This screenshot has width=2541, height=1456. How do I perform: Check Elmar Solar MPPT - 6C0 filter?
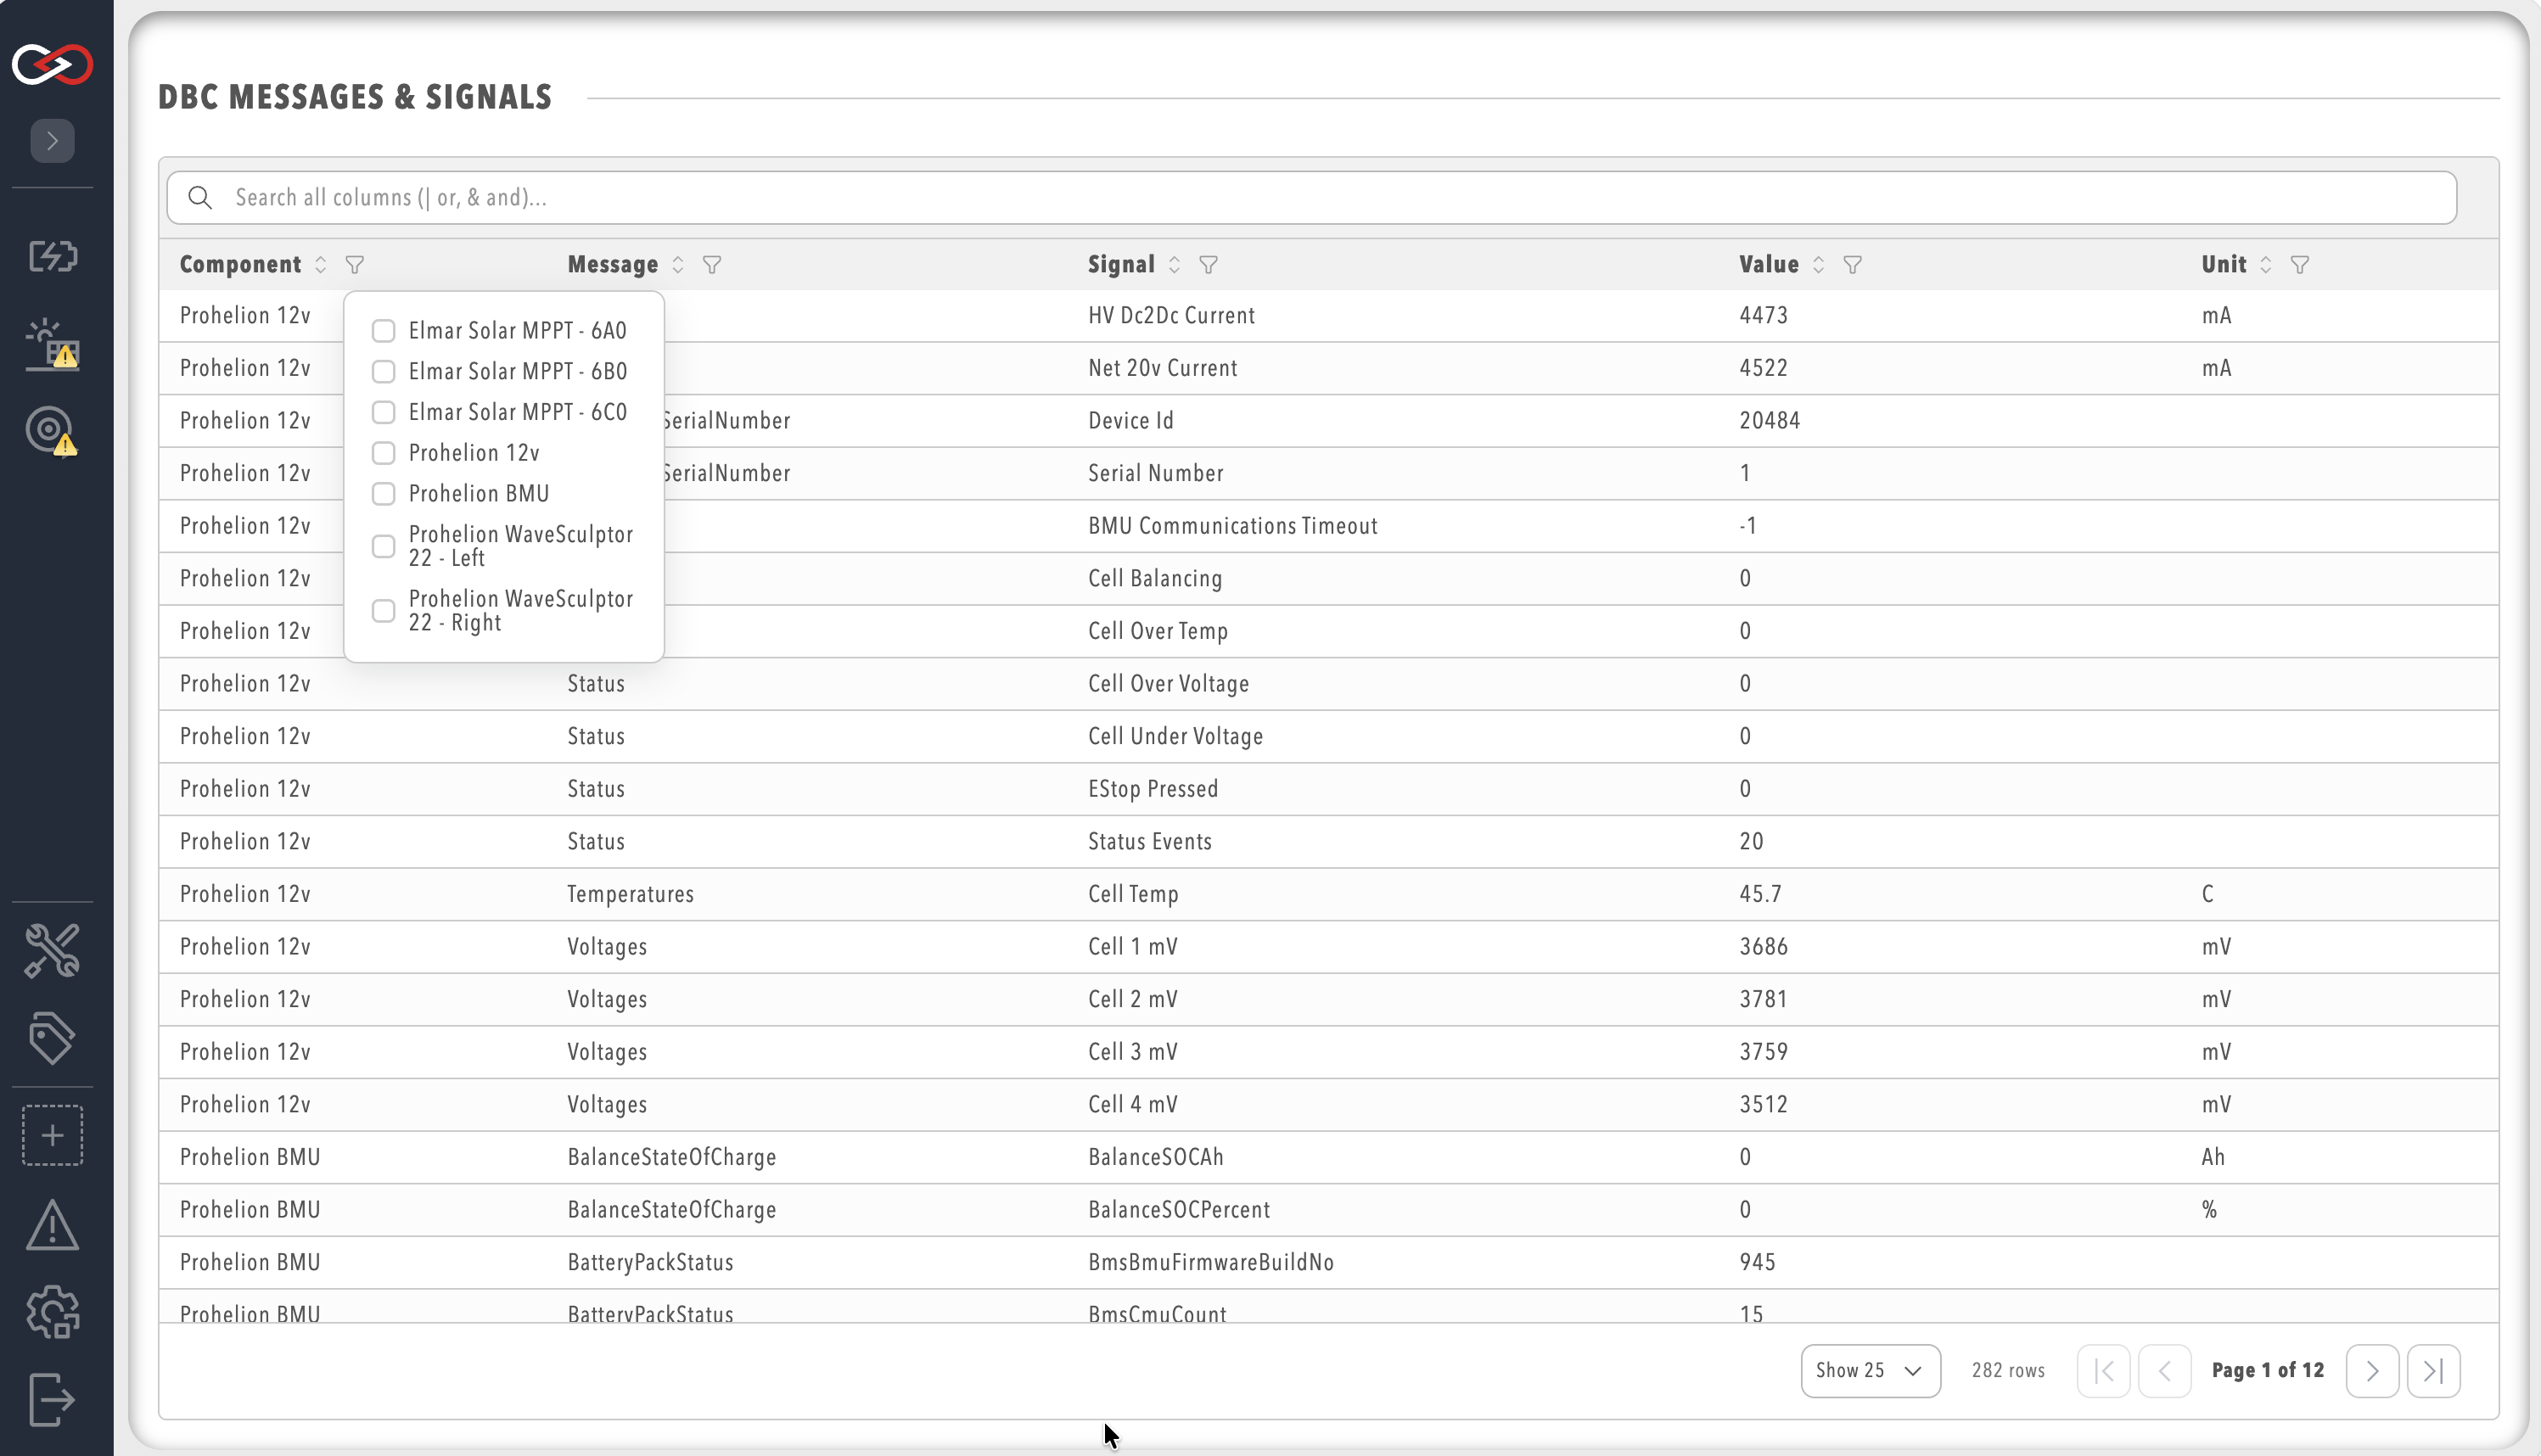(383, 413)
